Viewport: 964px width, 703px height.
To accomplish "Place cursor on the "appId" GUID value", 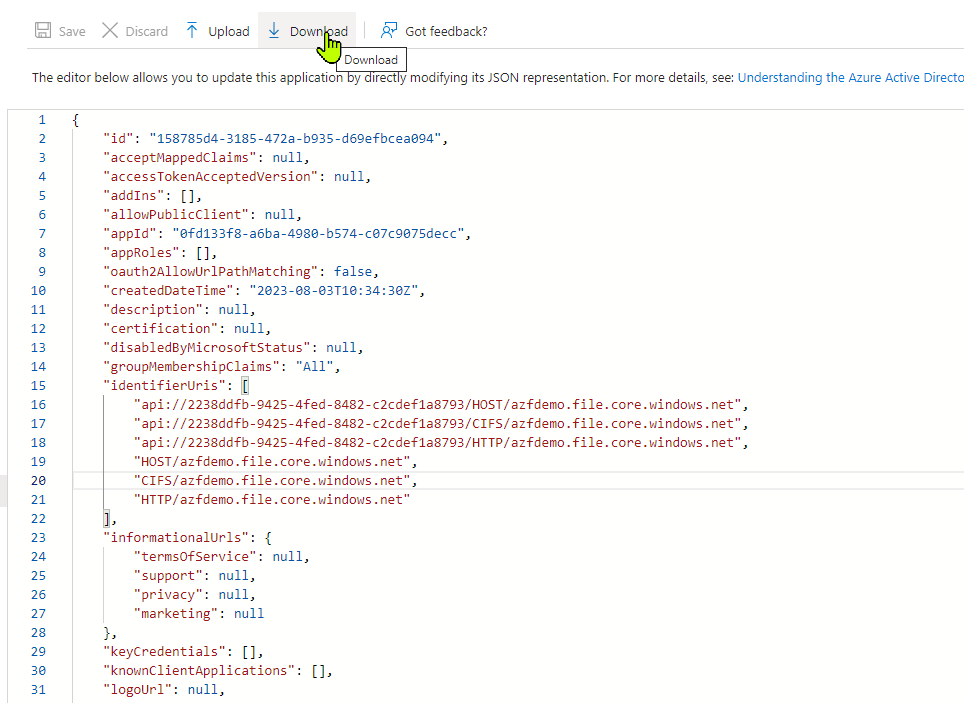I will (x=320, y=234).
